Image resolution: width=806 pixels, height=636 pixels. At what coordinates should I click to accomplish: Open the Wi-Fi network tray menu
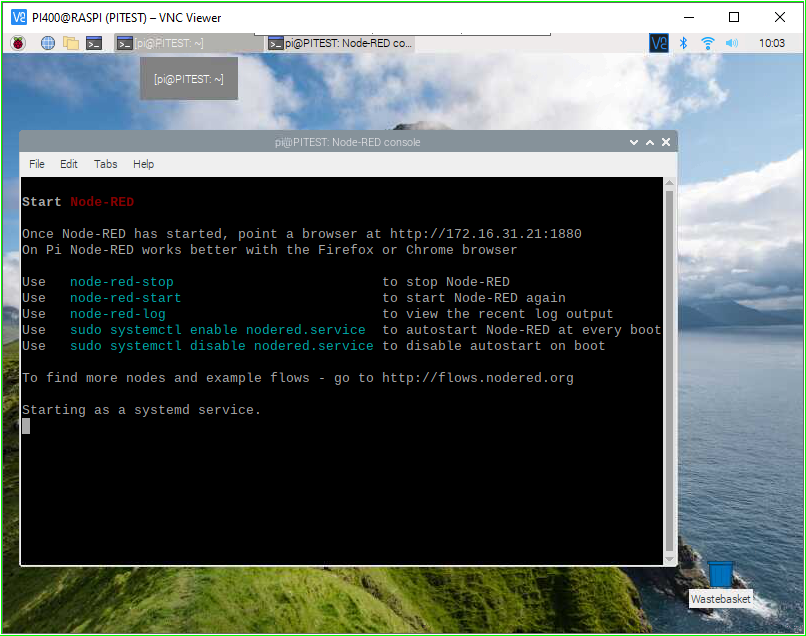[708, 43]
